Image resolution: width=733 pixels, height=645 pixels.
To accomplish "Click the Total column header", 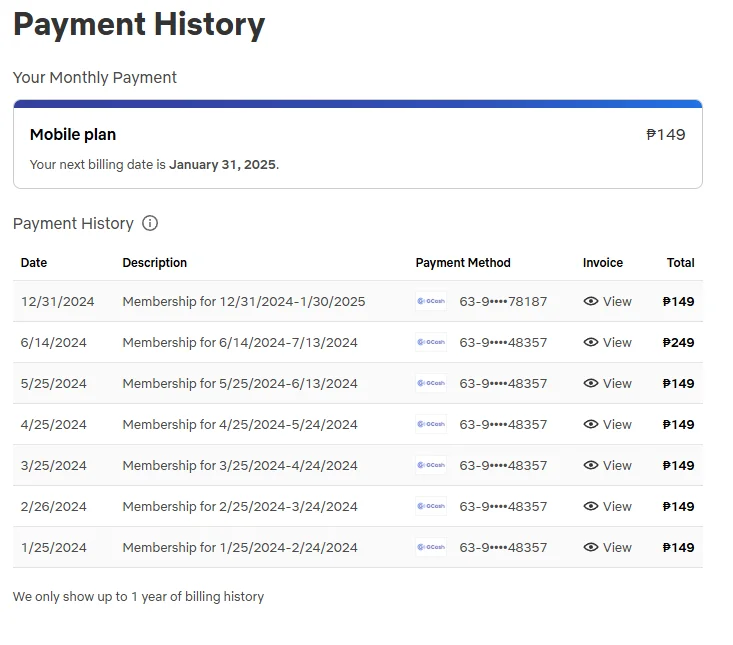I will [x=681, y=263].
